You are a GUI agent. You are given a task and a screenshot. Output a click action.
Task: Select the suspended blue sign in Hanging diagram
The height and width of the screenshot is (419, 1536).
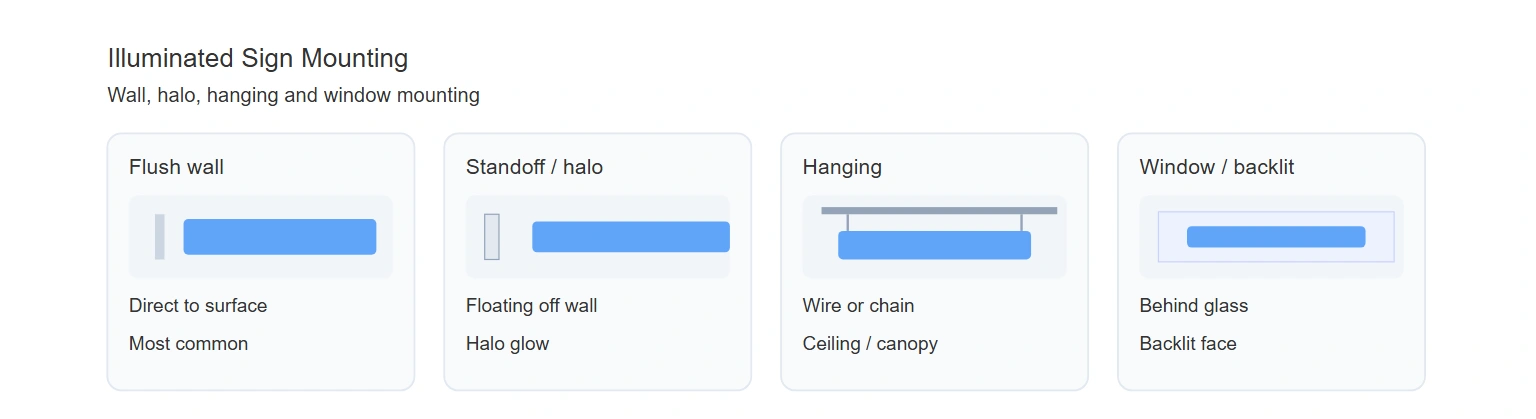(x=934, y=245)
